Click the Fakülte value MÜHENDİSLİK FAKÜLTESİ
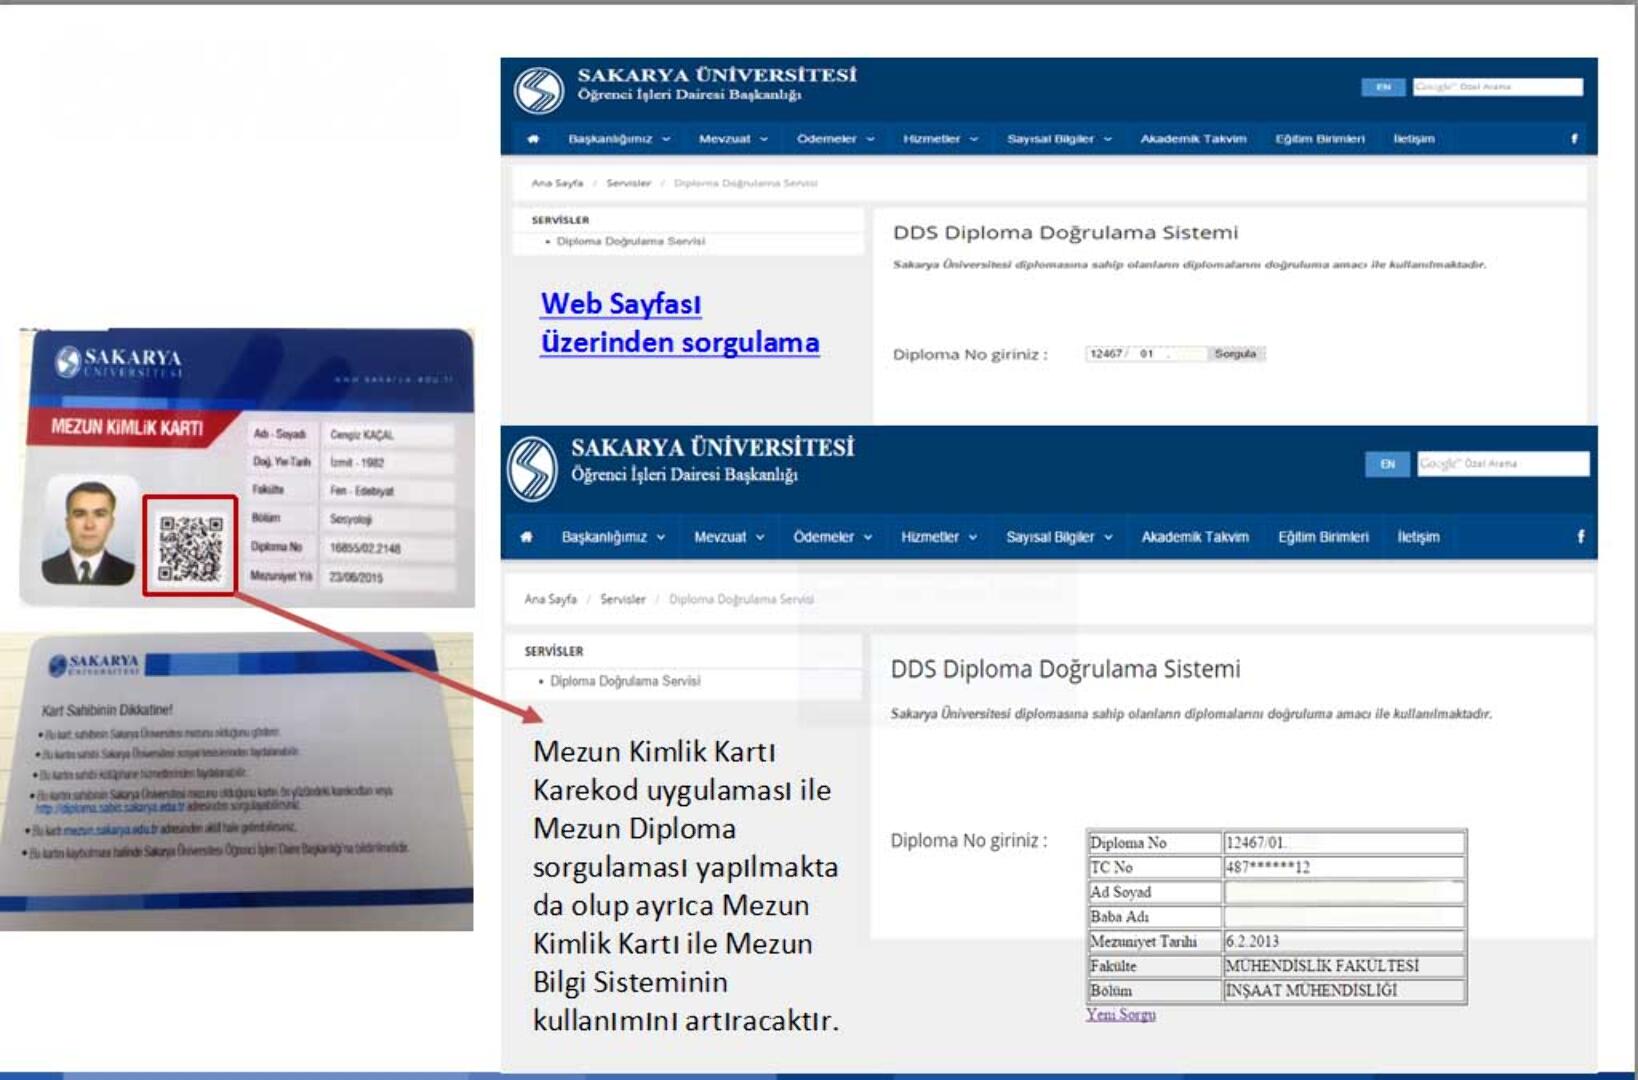The image size is (1638, 1080). tap(1344, 966)
